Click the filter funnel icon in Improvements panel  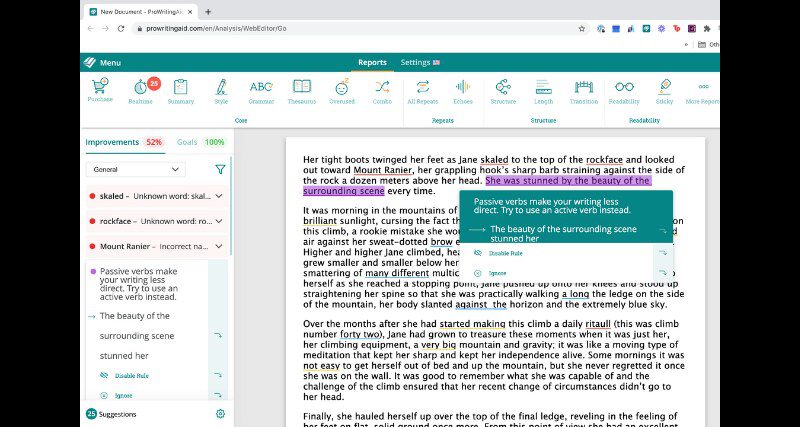coord(220,169)
